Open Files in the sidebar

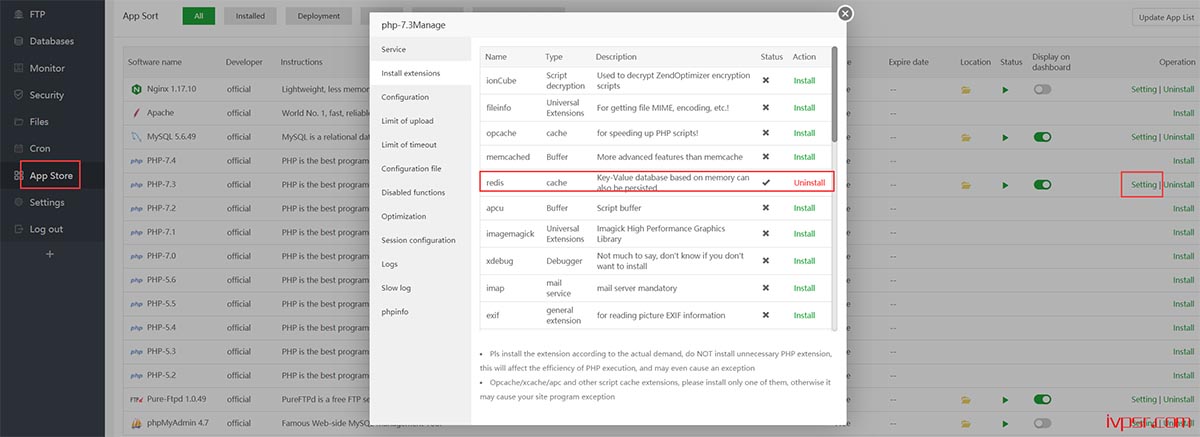39,122
